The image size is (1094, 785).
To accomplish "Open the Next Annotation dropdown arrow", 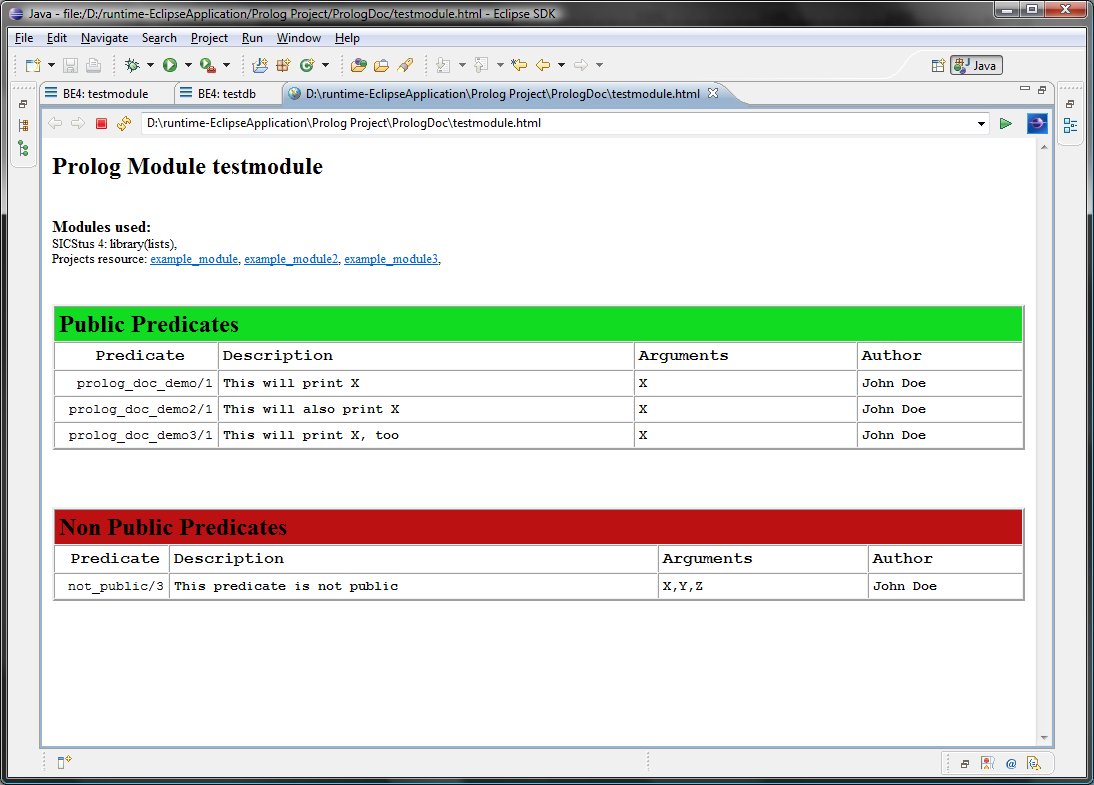I will (462, 65).
